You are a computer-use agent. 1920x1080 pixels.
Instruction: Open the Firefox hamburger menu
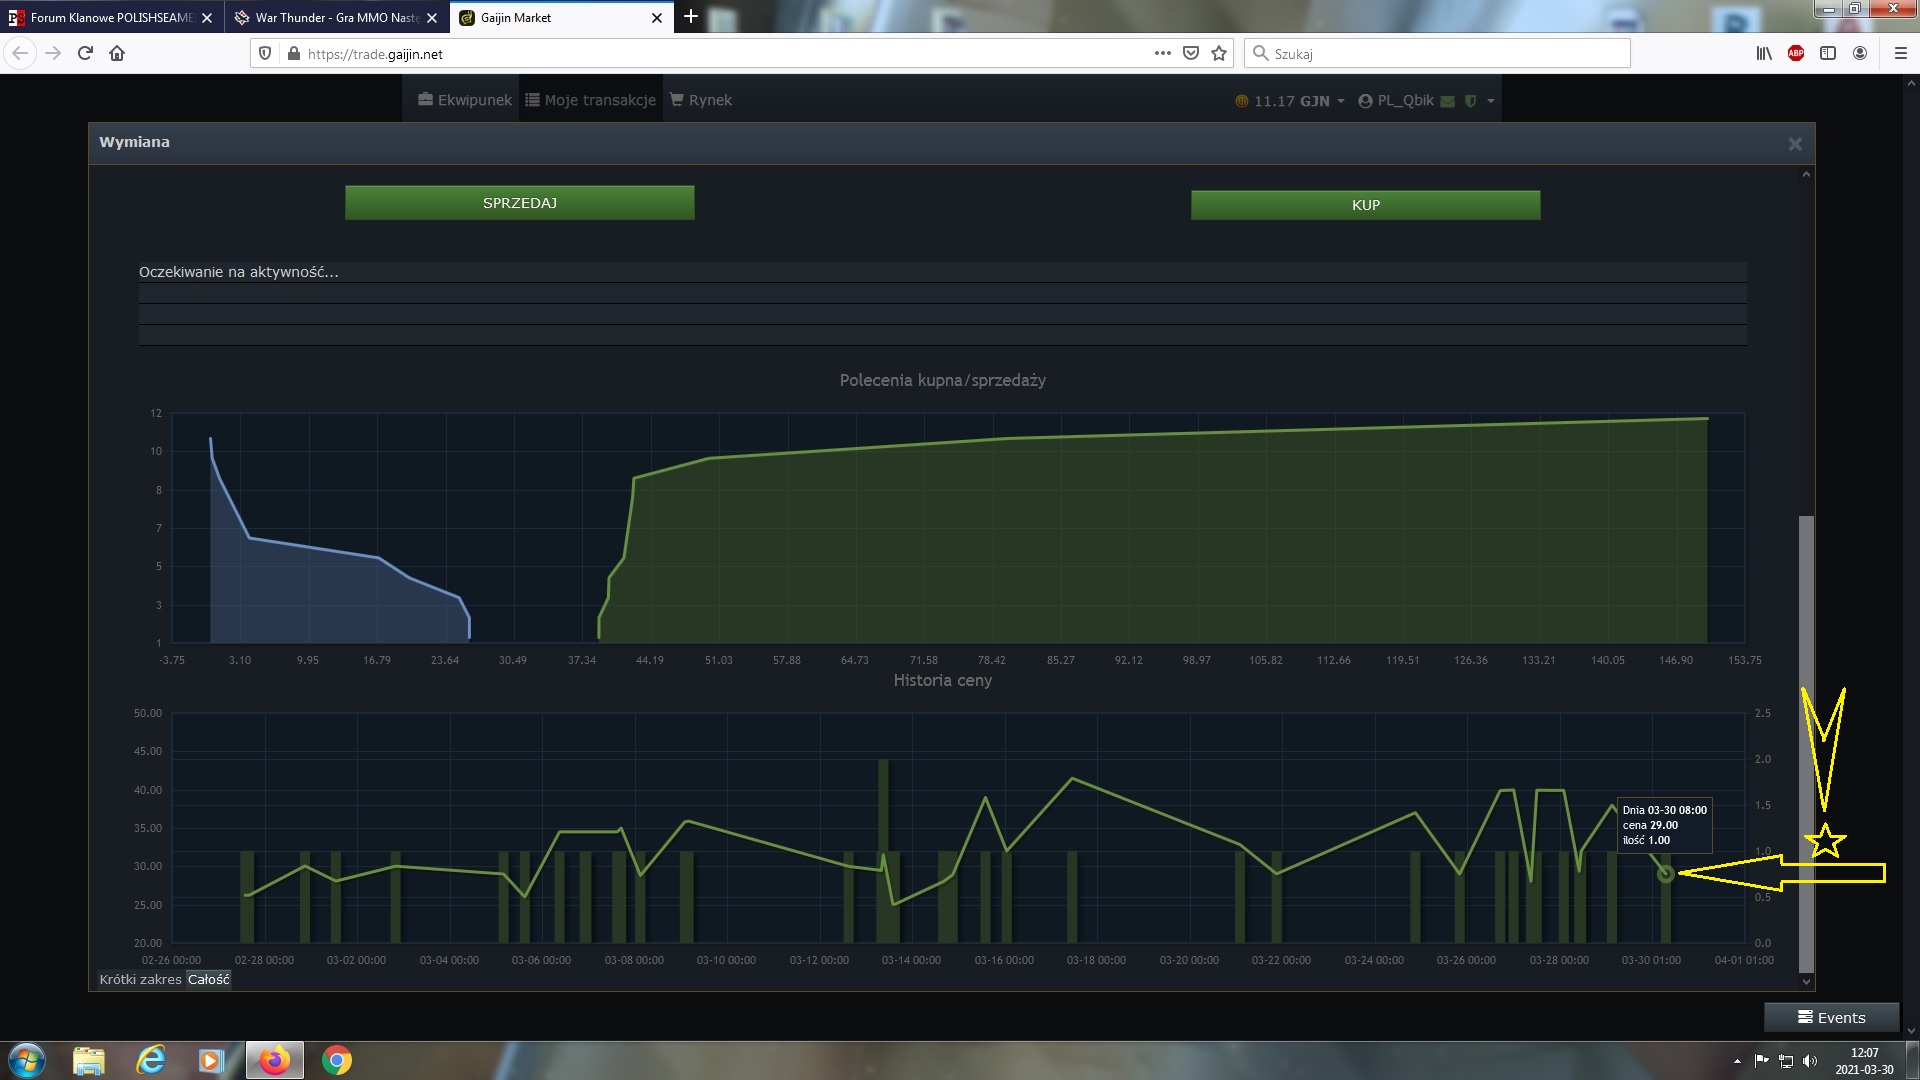(x=1901, y=53)
